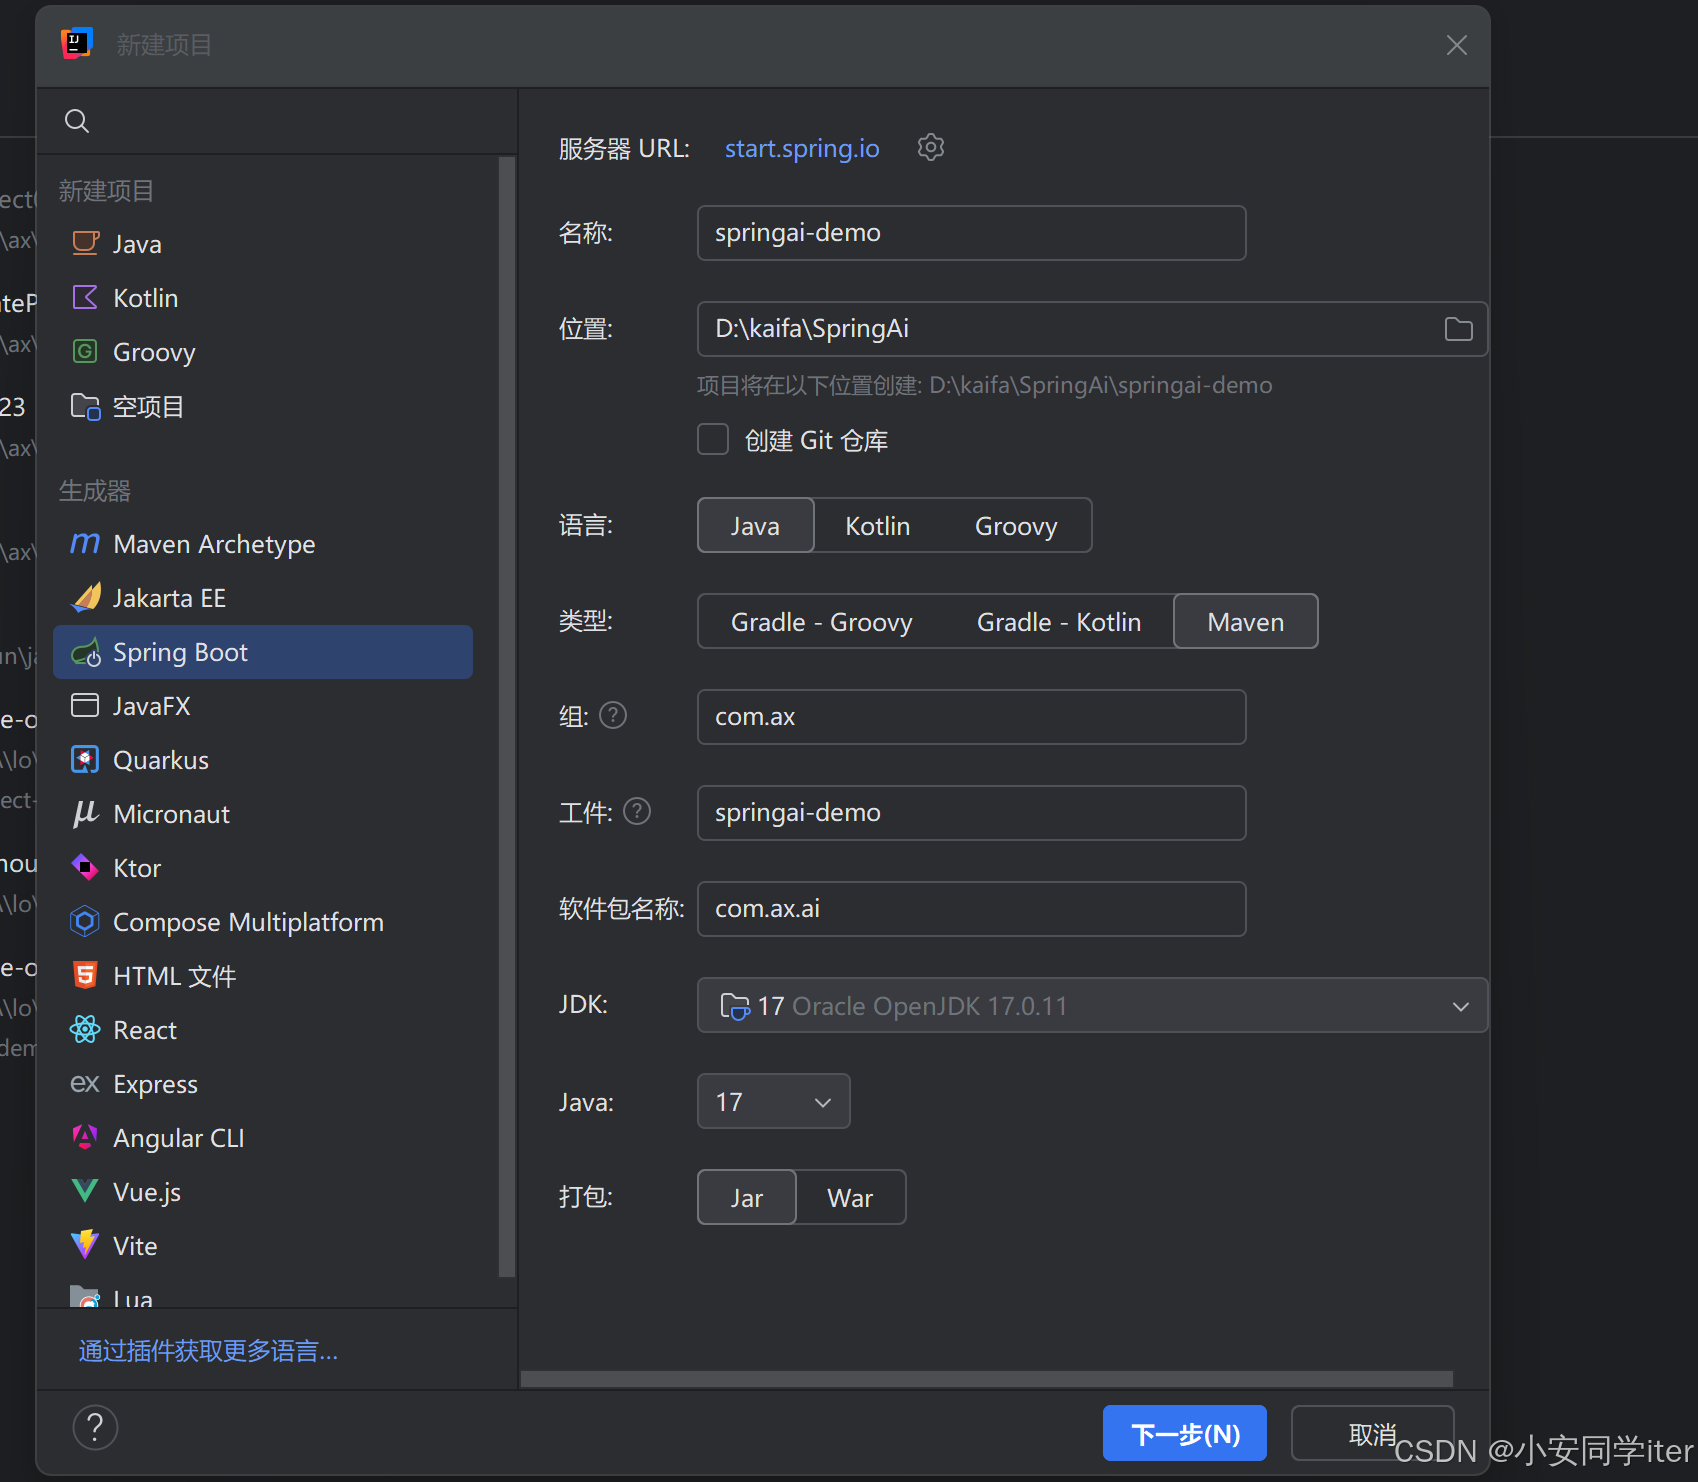
Task: Choose the Angular CLI generator icon
Action: pyautogui.click(x=86, y=1137)
